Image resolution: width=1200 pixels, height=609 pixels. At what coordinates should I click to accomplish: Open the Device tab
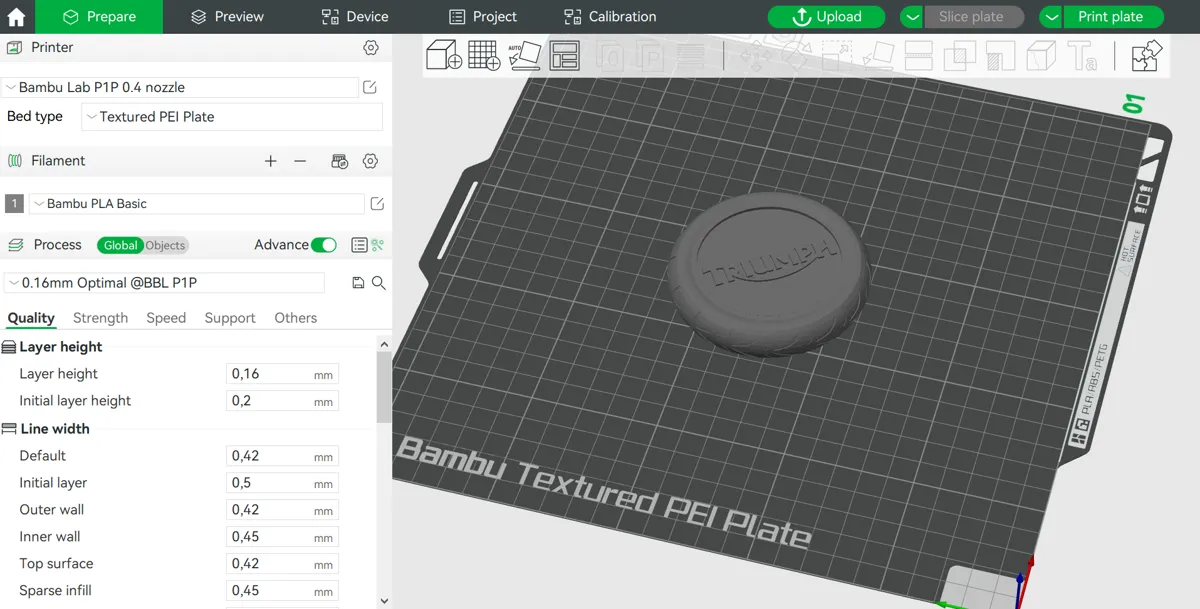pos(355,17)
